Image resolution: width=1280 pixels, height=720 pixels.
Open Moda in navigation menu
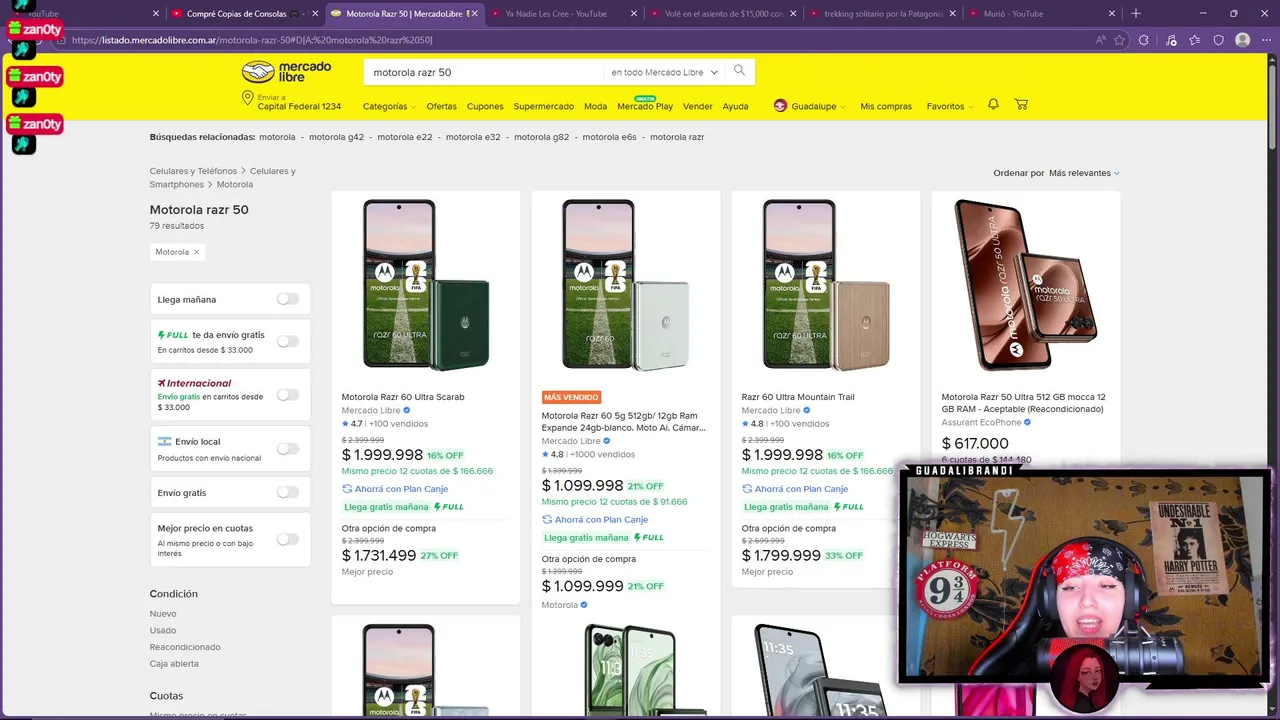point(595,106)
